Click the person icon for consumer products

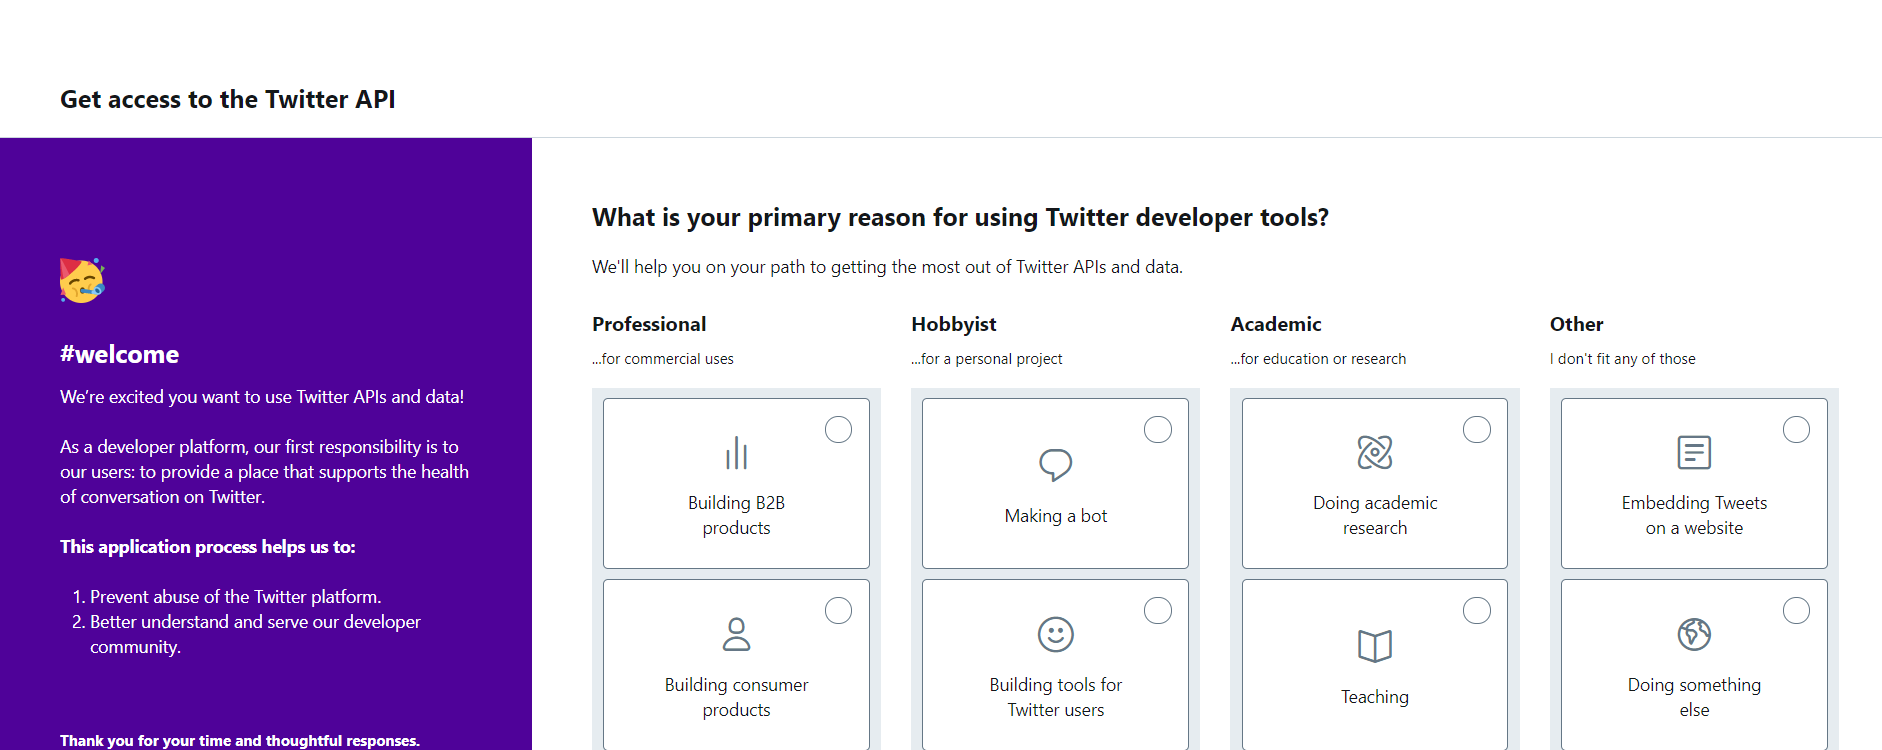click(736, 634)
